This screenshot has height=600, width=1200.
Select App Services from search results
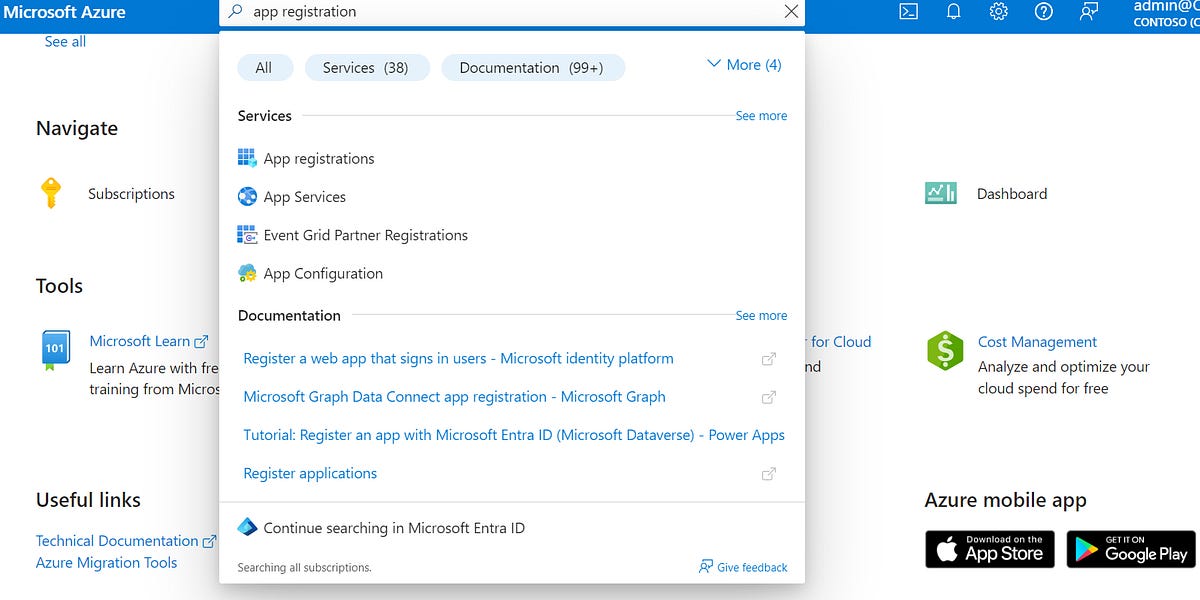coord(304,196)
